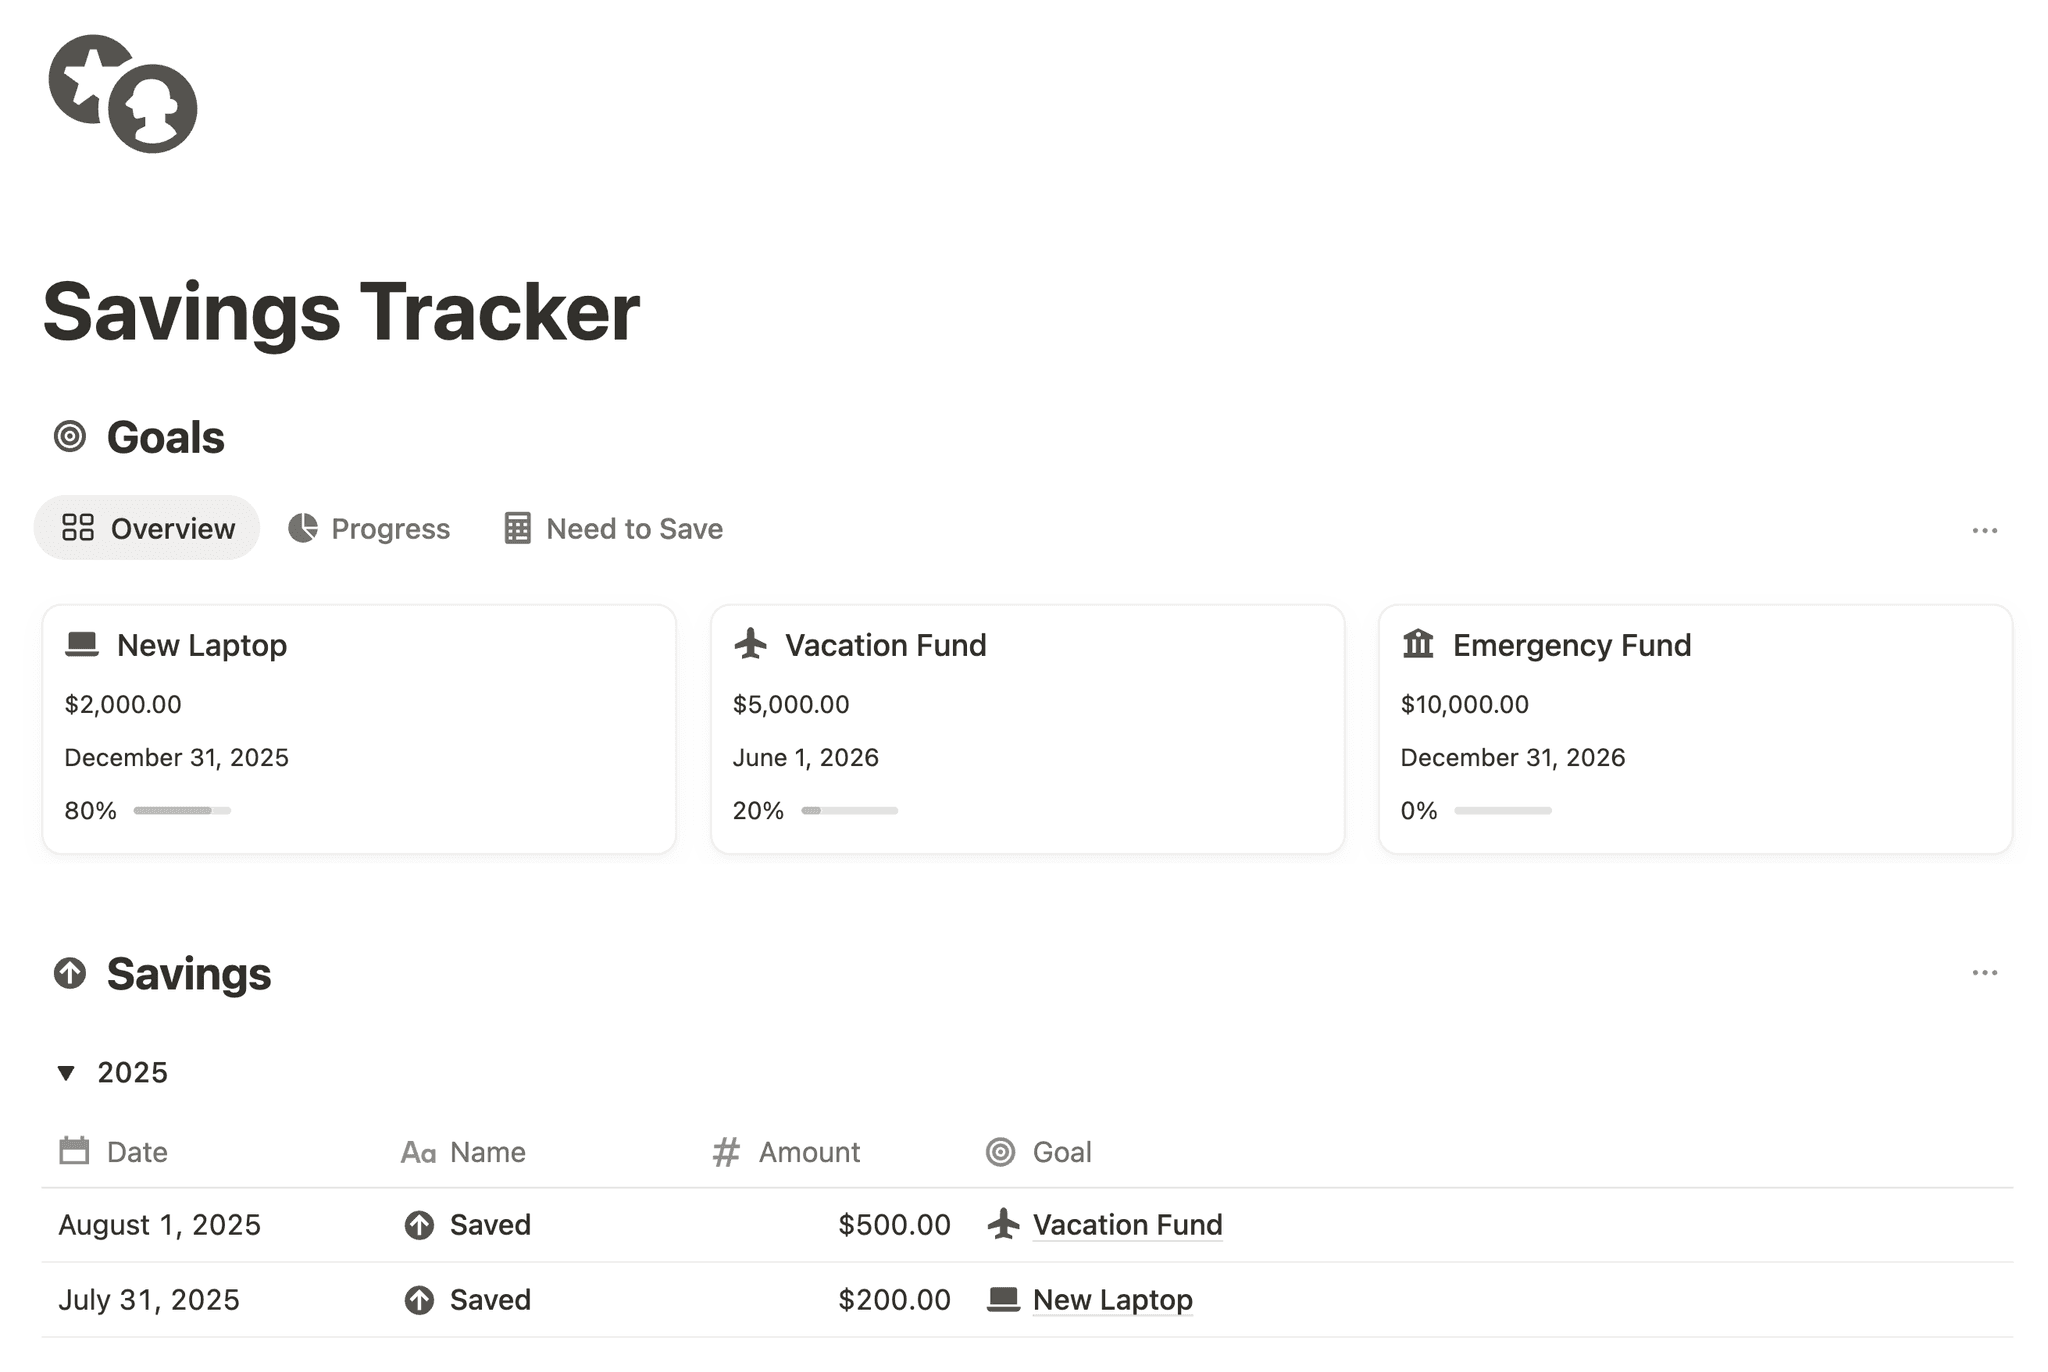Click the calendar icon in the Date column header

[74, 1151]
